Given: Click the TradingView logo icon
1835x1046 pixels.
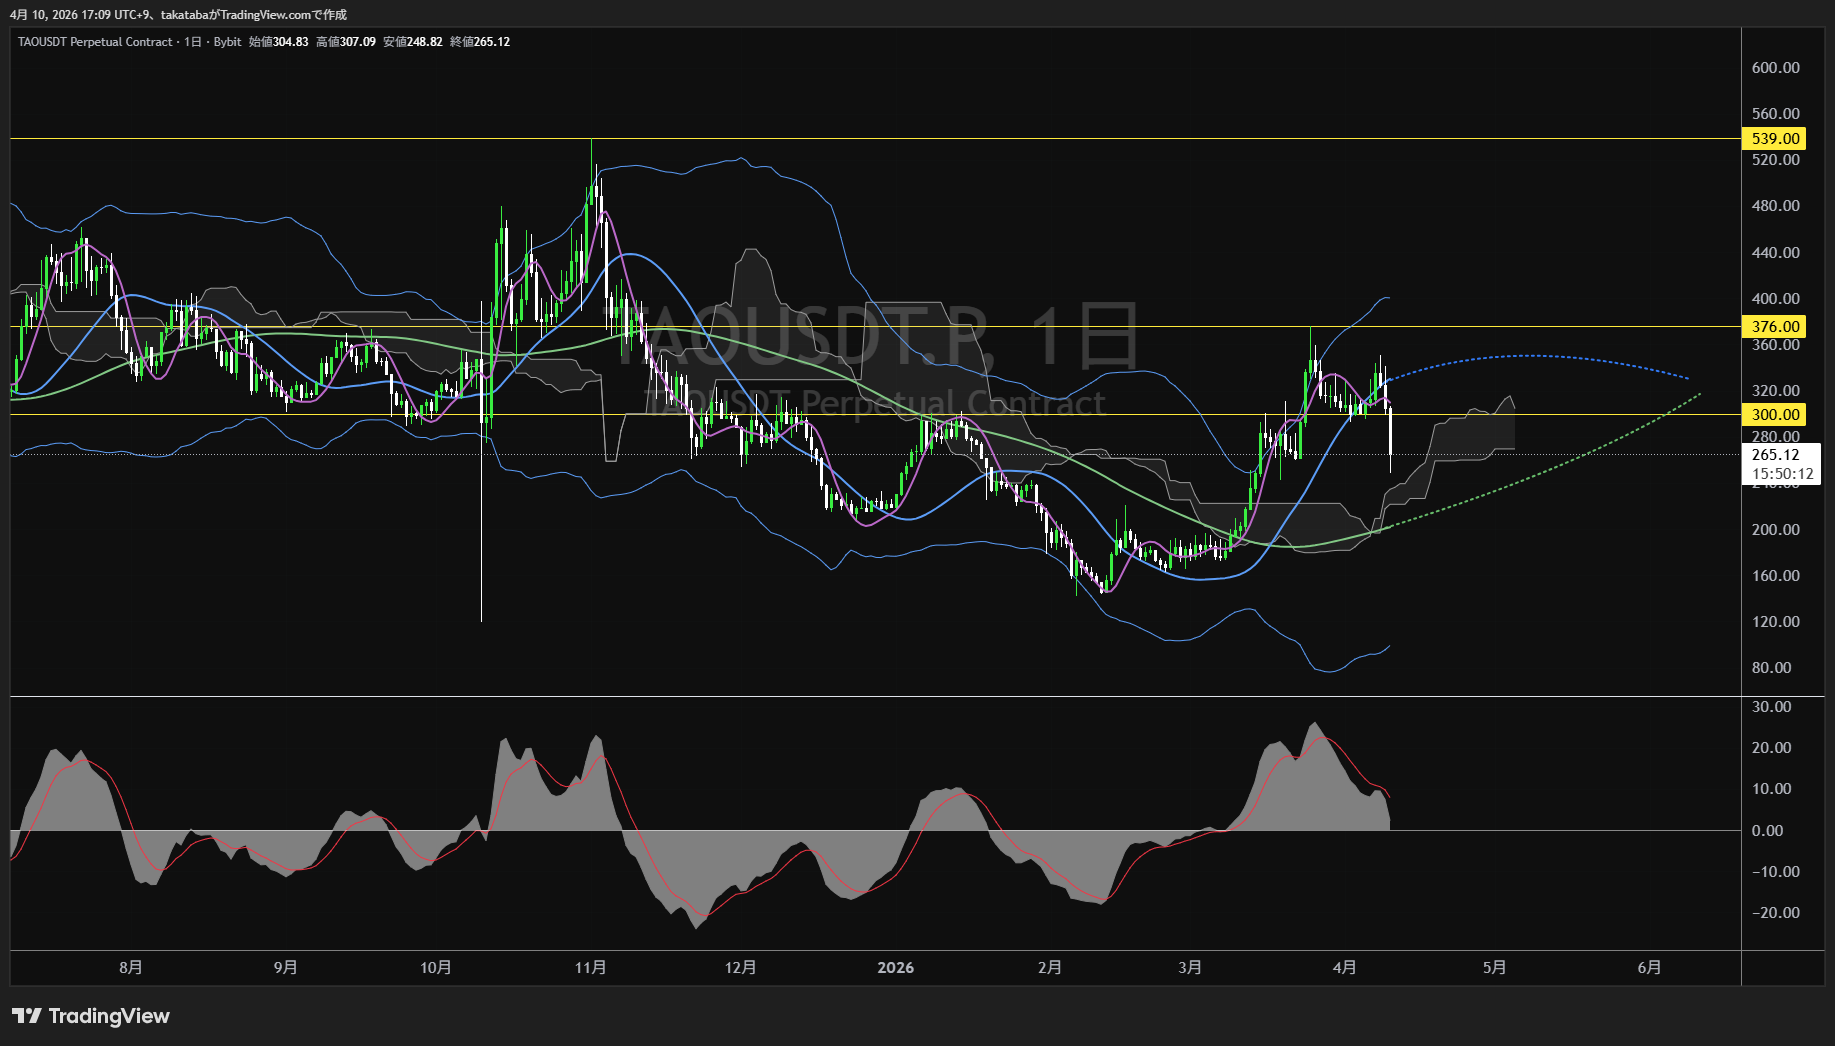Looking at the screenshot, I should tap(26, 1016).
